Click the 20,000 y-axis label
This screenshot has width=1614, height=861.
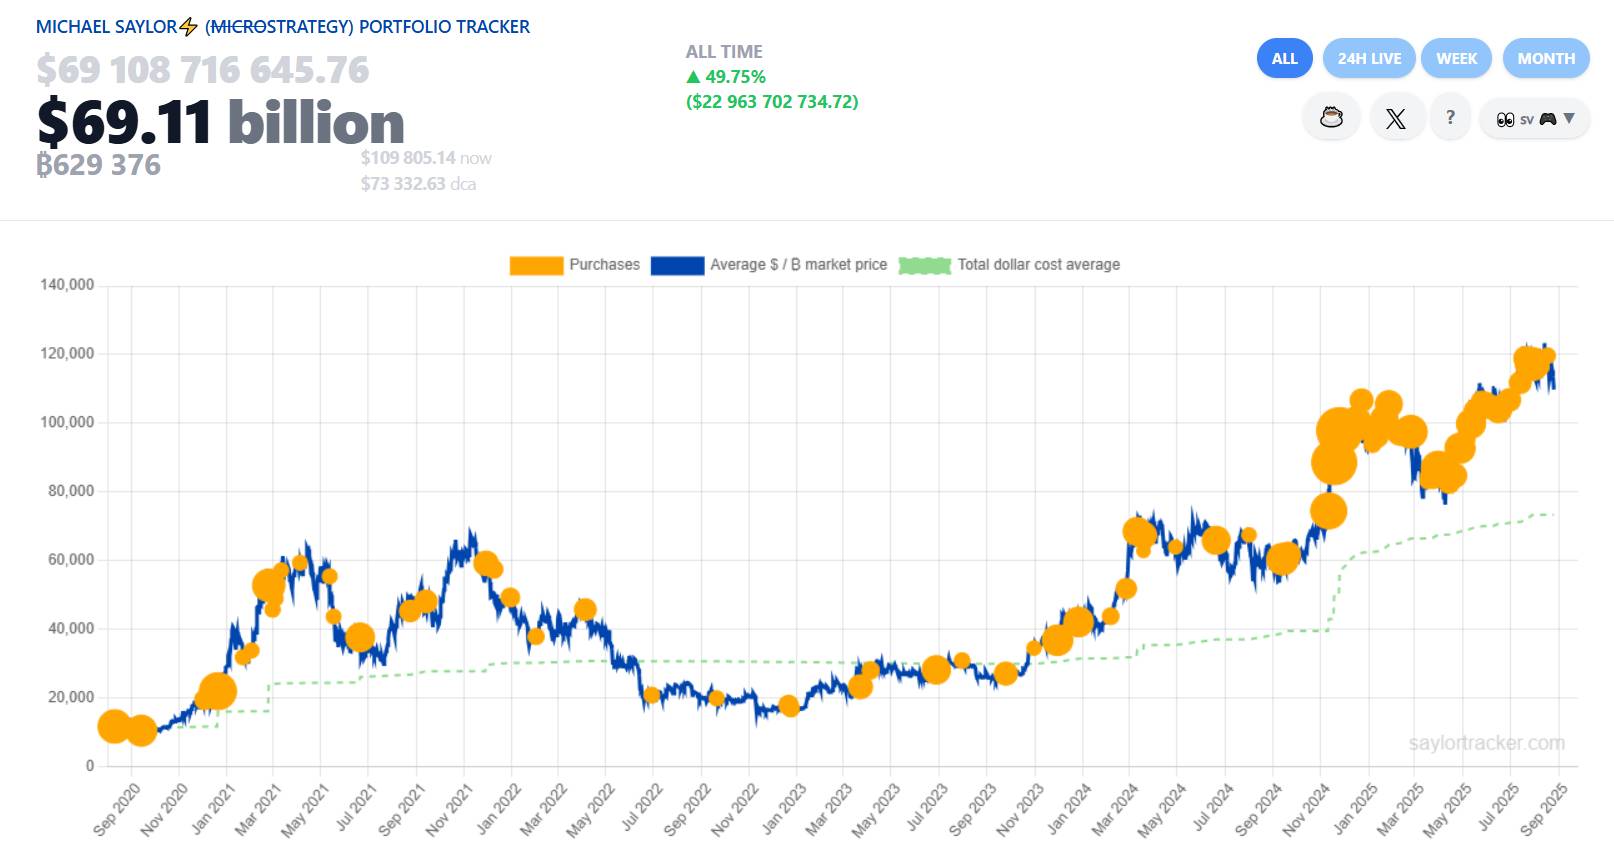[x=71, y=697]
